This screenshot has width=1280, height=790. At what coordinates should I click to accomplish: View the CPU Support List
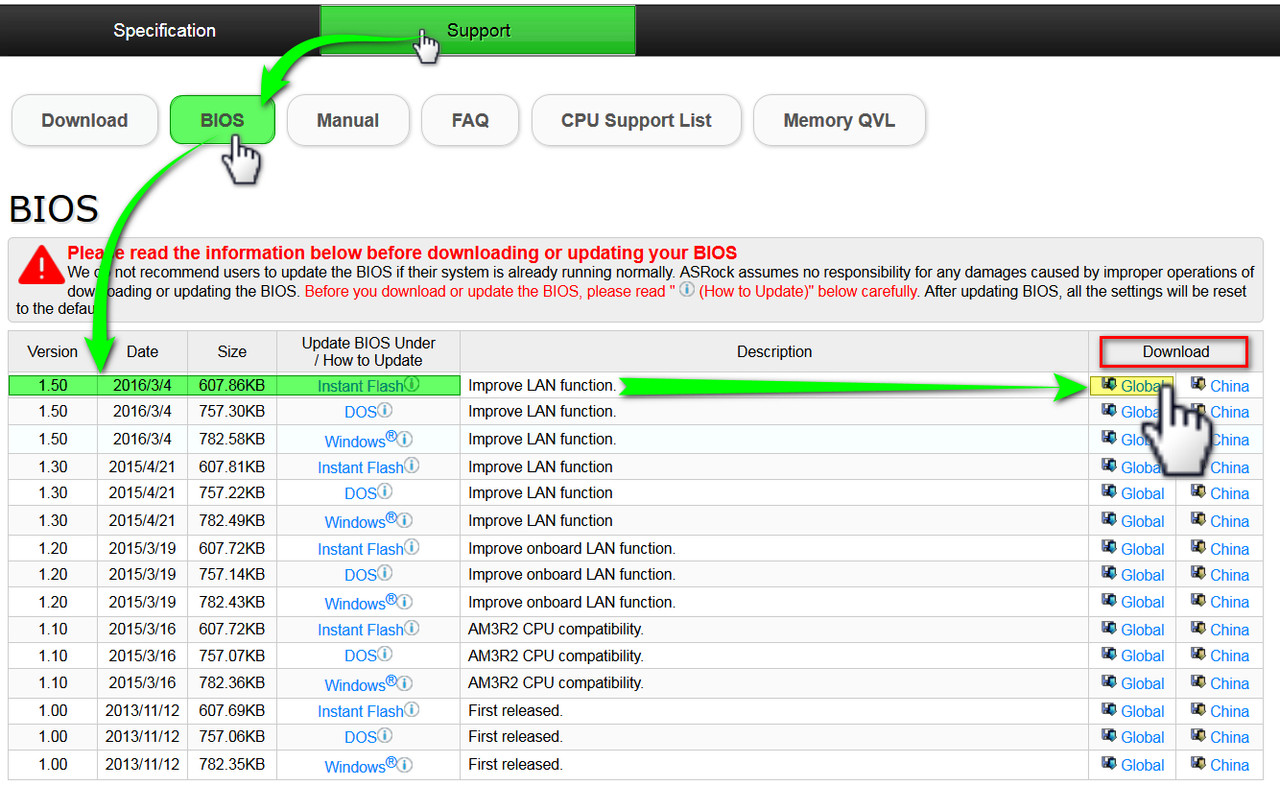click(636, 120)
